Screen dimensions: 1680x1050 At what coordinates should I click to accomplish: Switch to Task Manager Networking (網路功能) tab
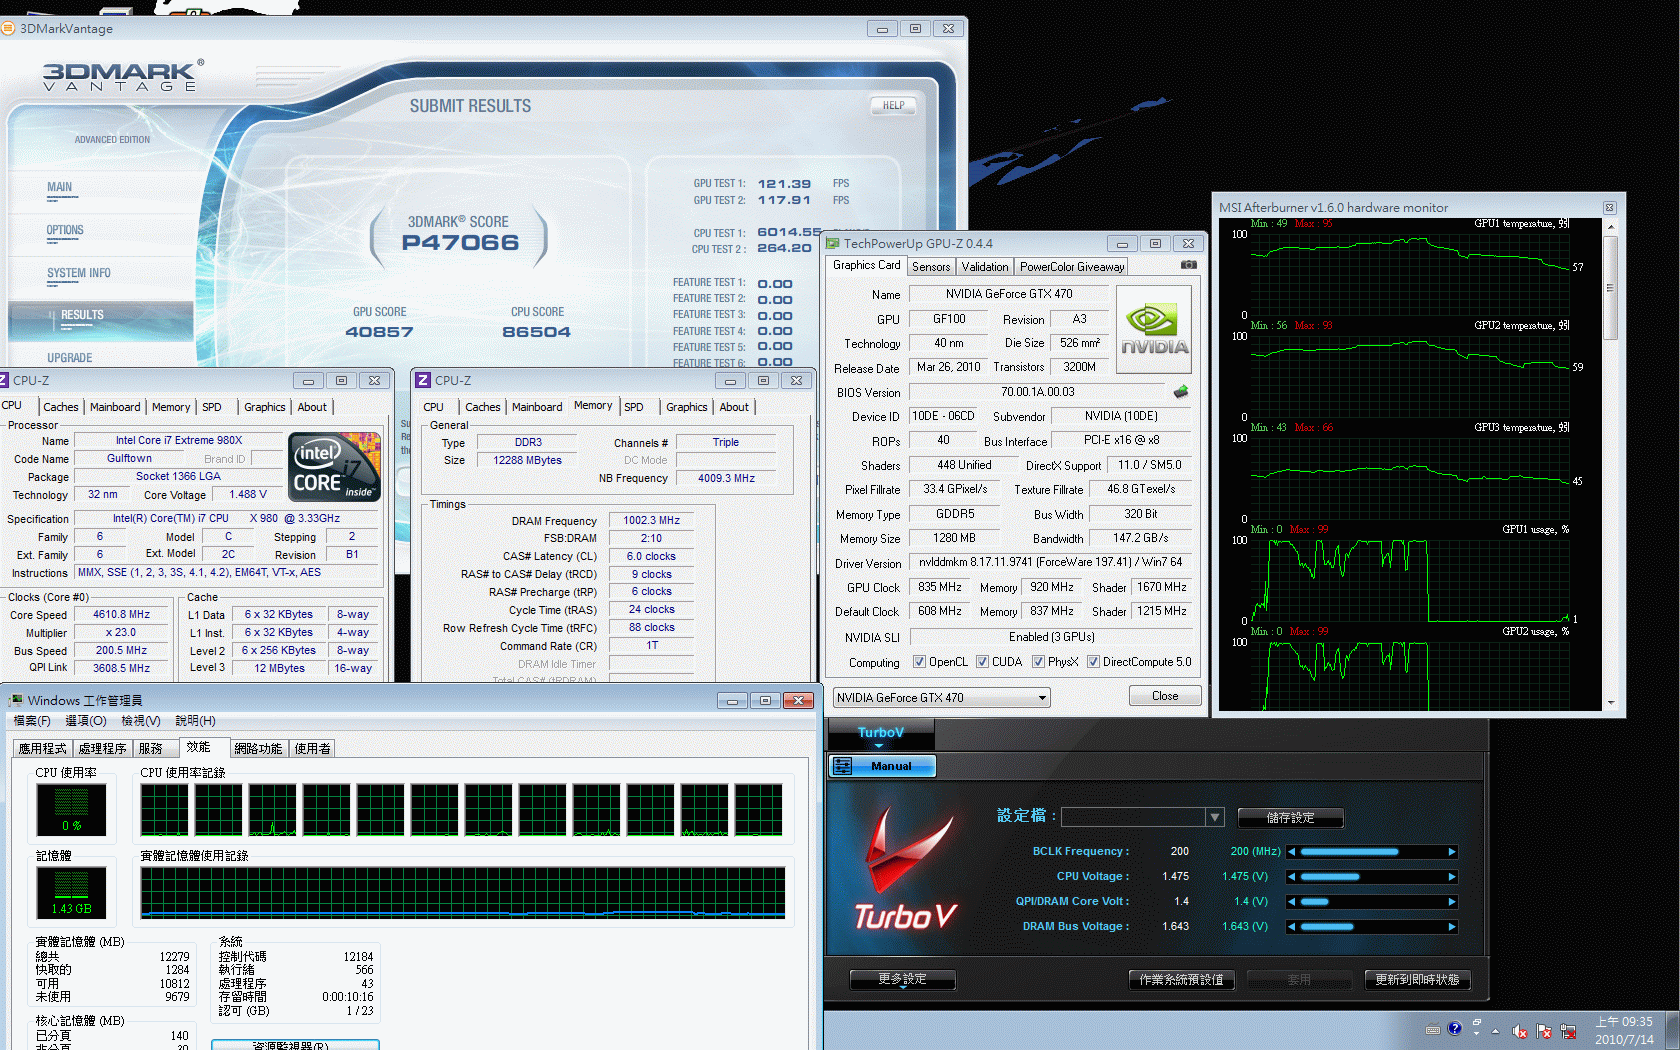pyautogui.click(x=258, y=749)
